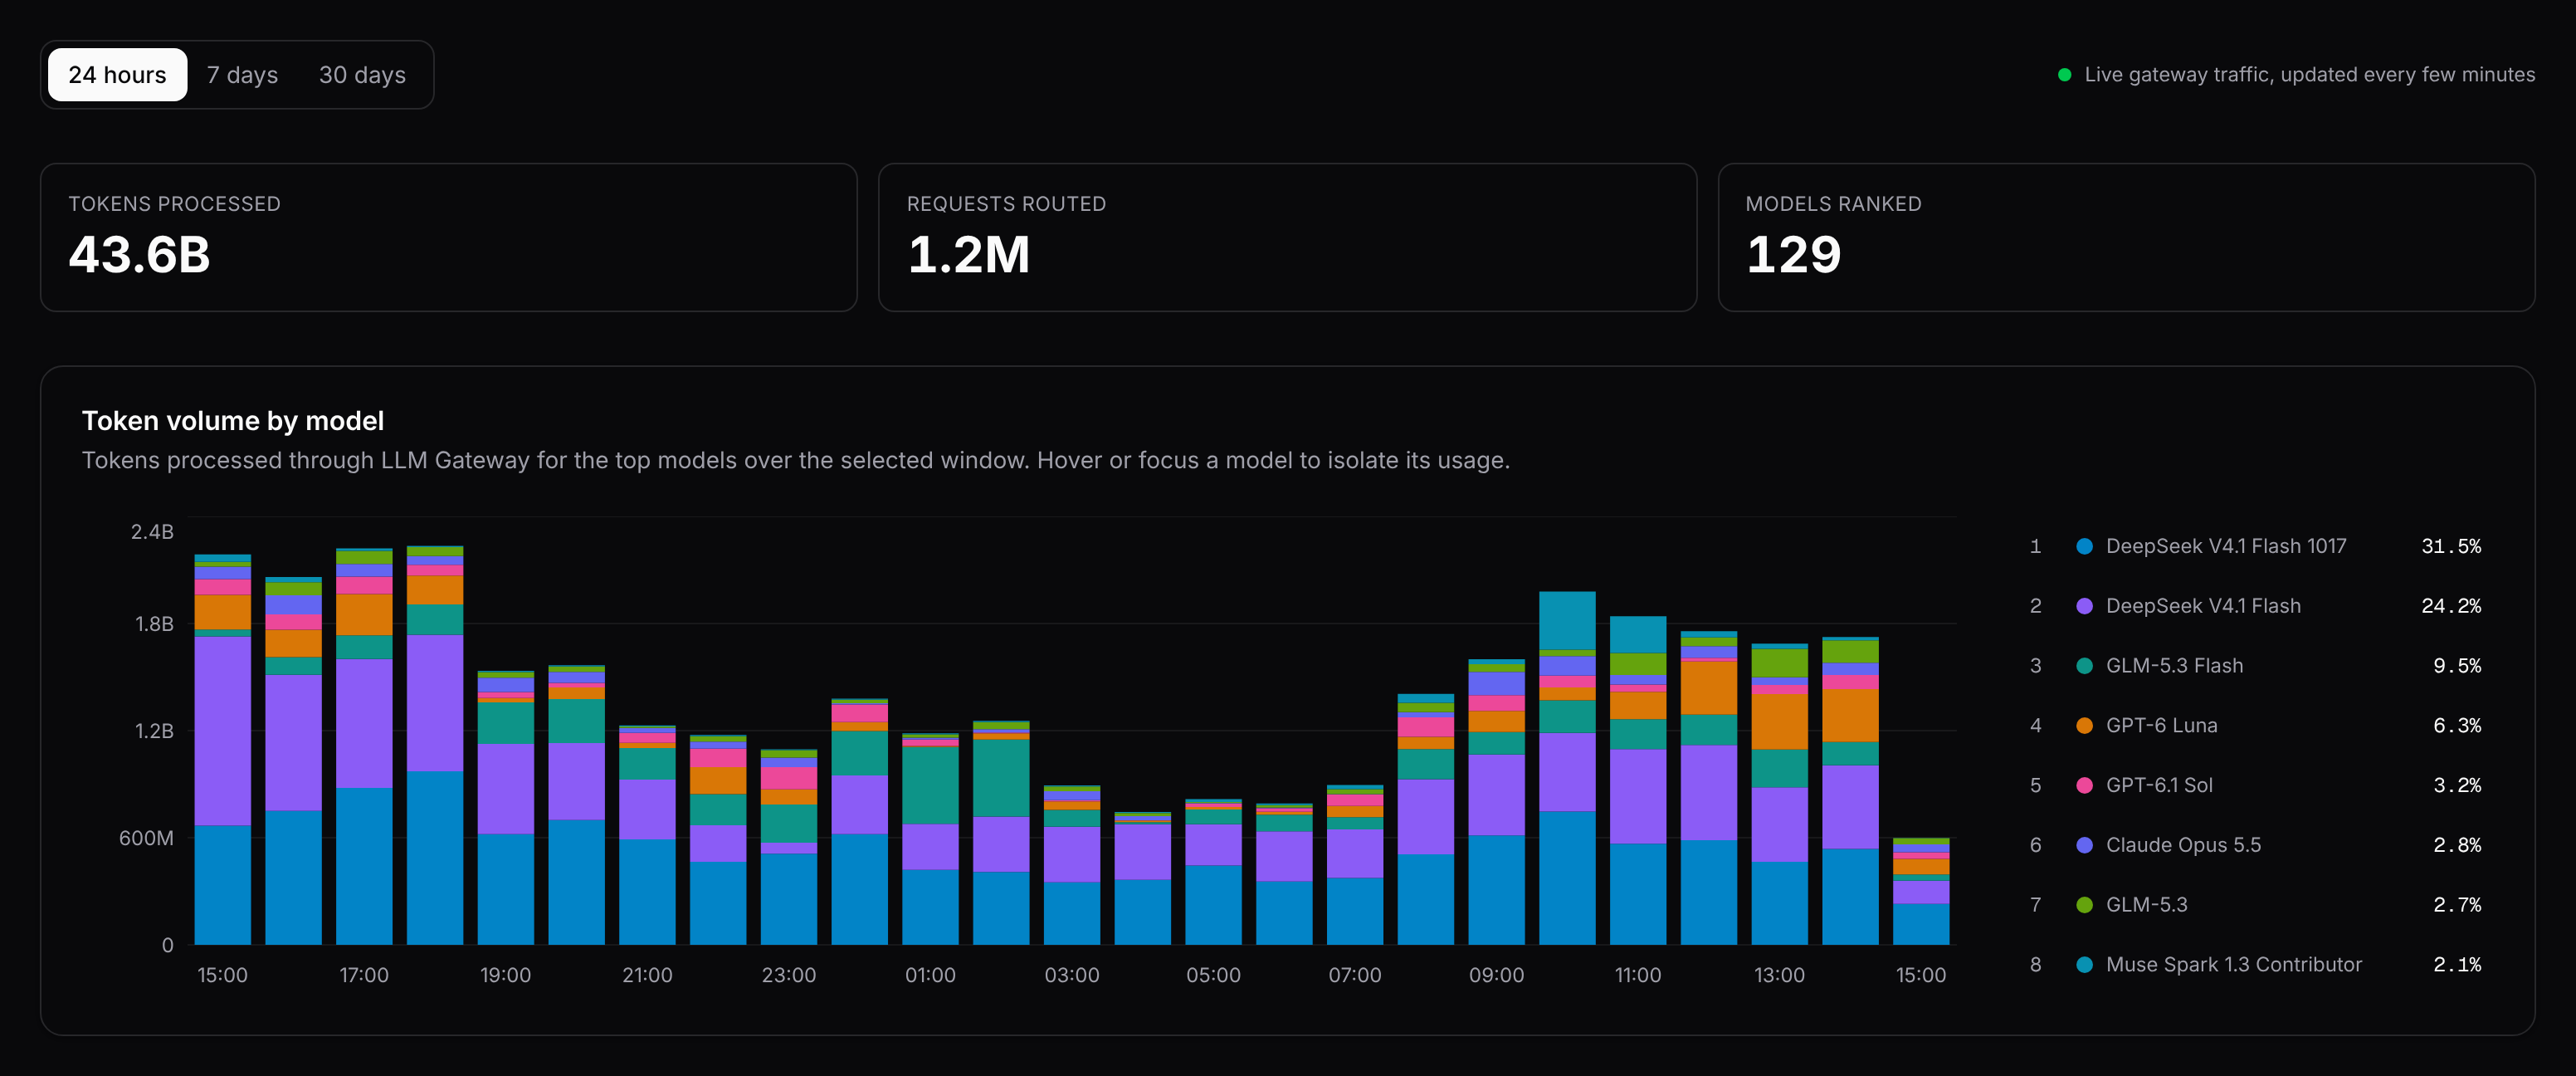Viewport: 2576px width, 1076px height.
Task: Click the Tokens Processed 43.6B card
Action: 448,238
